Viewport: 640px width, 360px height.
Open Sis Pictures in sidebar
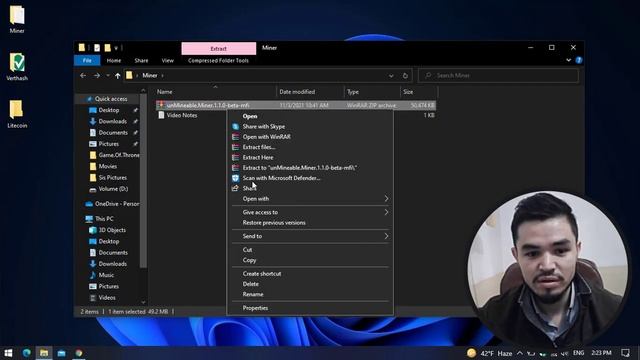coord(112,178)
